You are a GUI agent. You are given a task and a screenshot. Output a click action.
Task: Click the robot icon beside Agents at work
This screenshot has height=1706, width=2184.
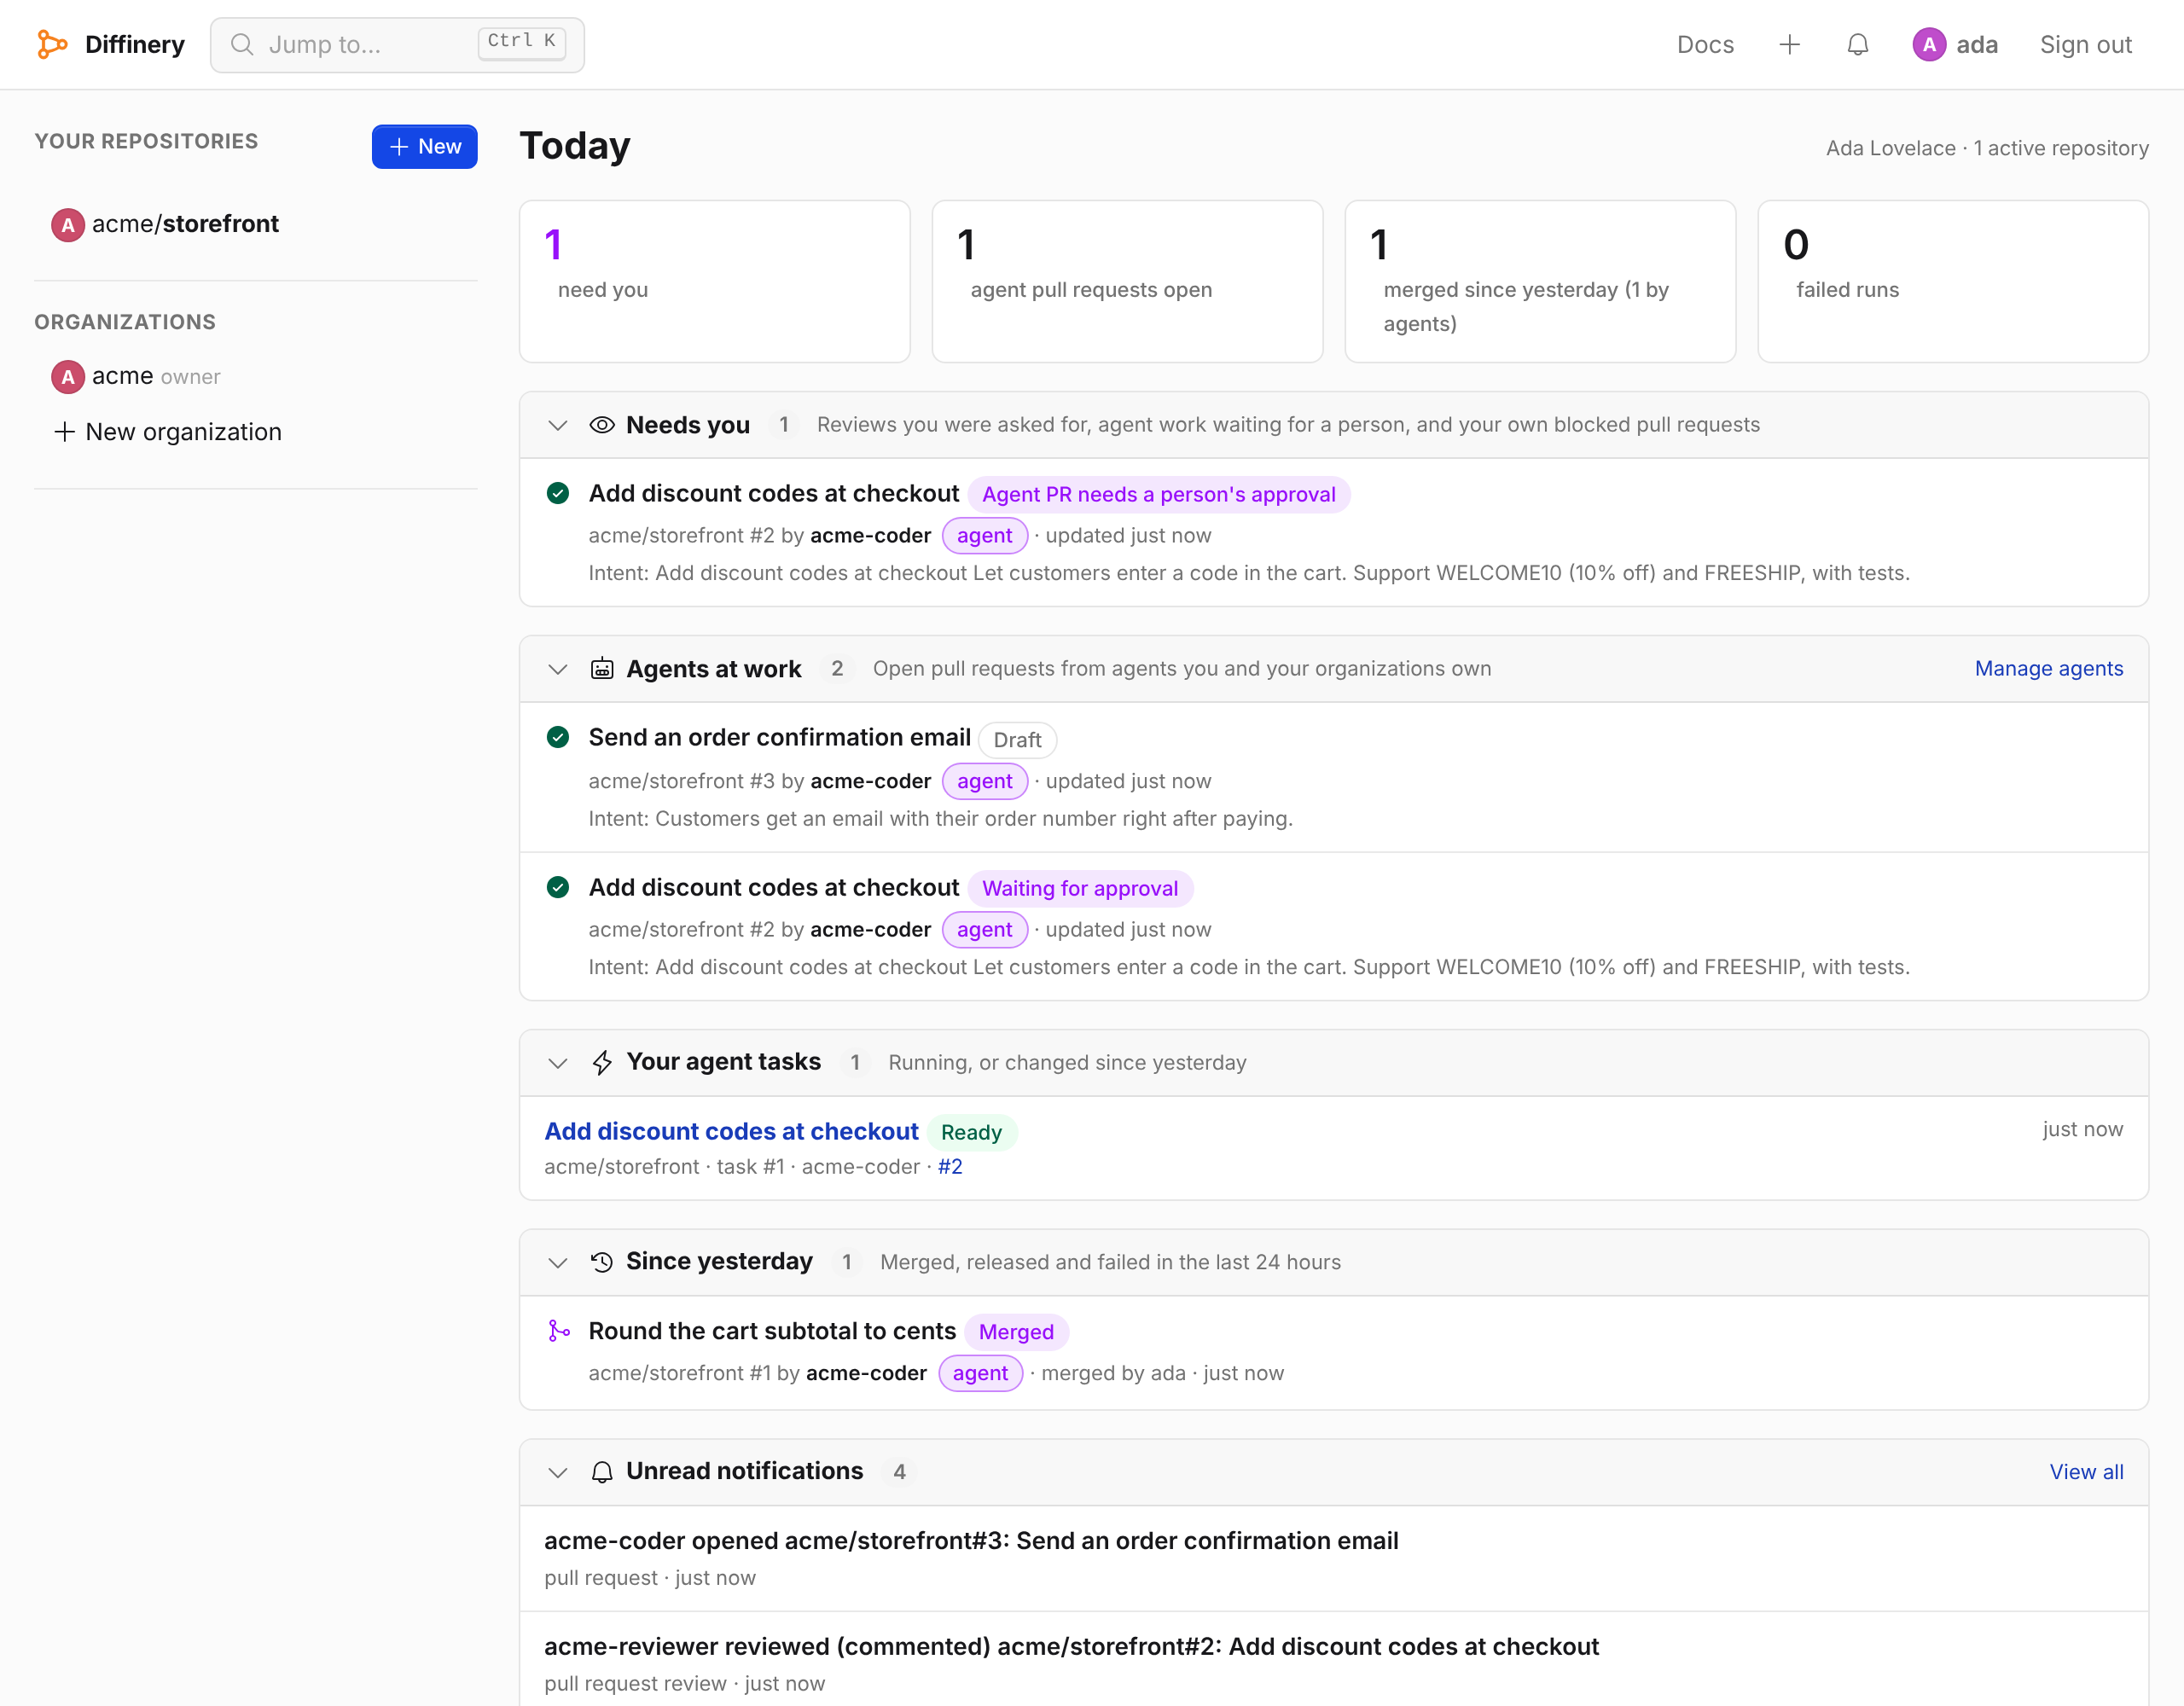pyautogui.click(x=602, y=669)
